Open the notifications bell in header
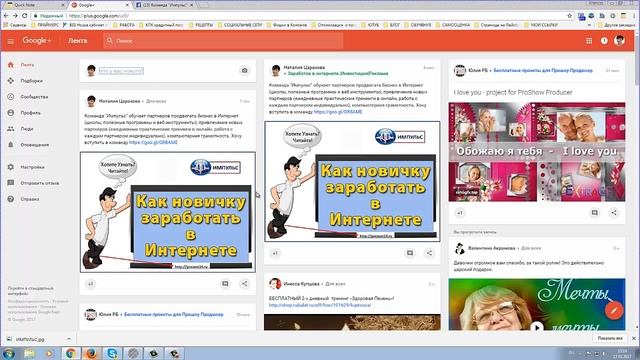The image size is (640, 360). pyautogui.click(x=604, y=41)
